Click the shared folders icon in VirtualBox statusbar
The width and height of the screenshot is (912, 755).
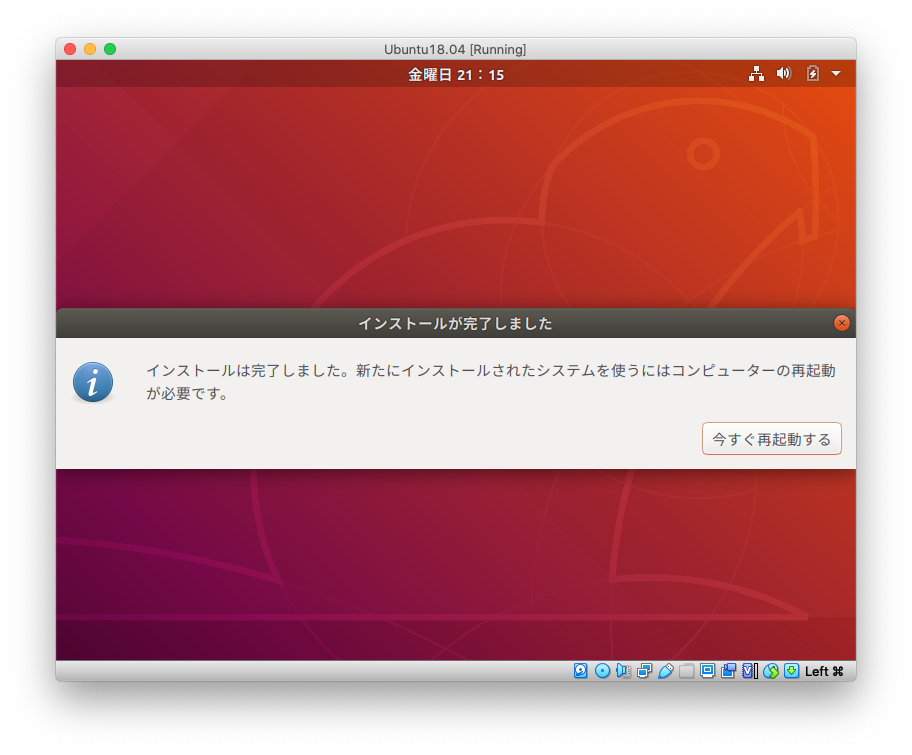686,671
